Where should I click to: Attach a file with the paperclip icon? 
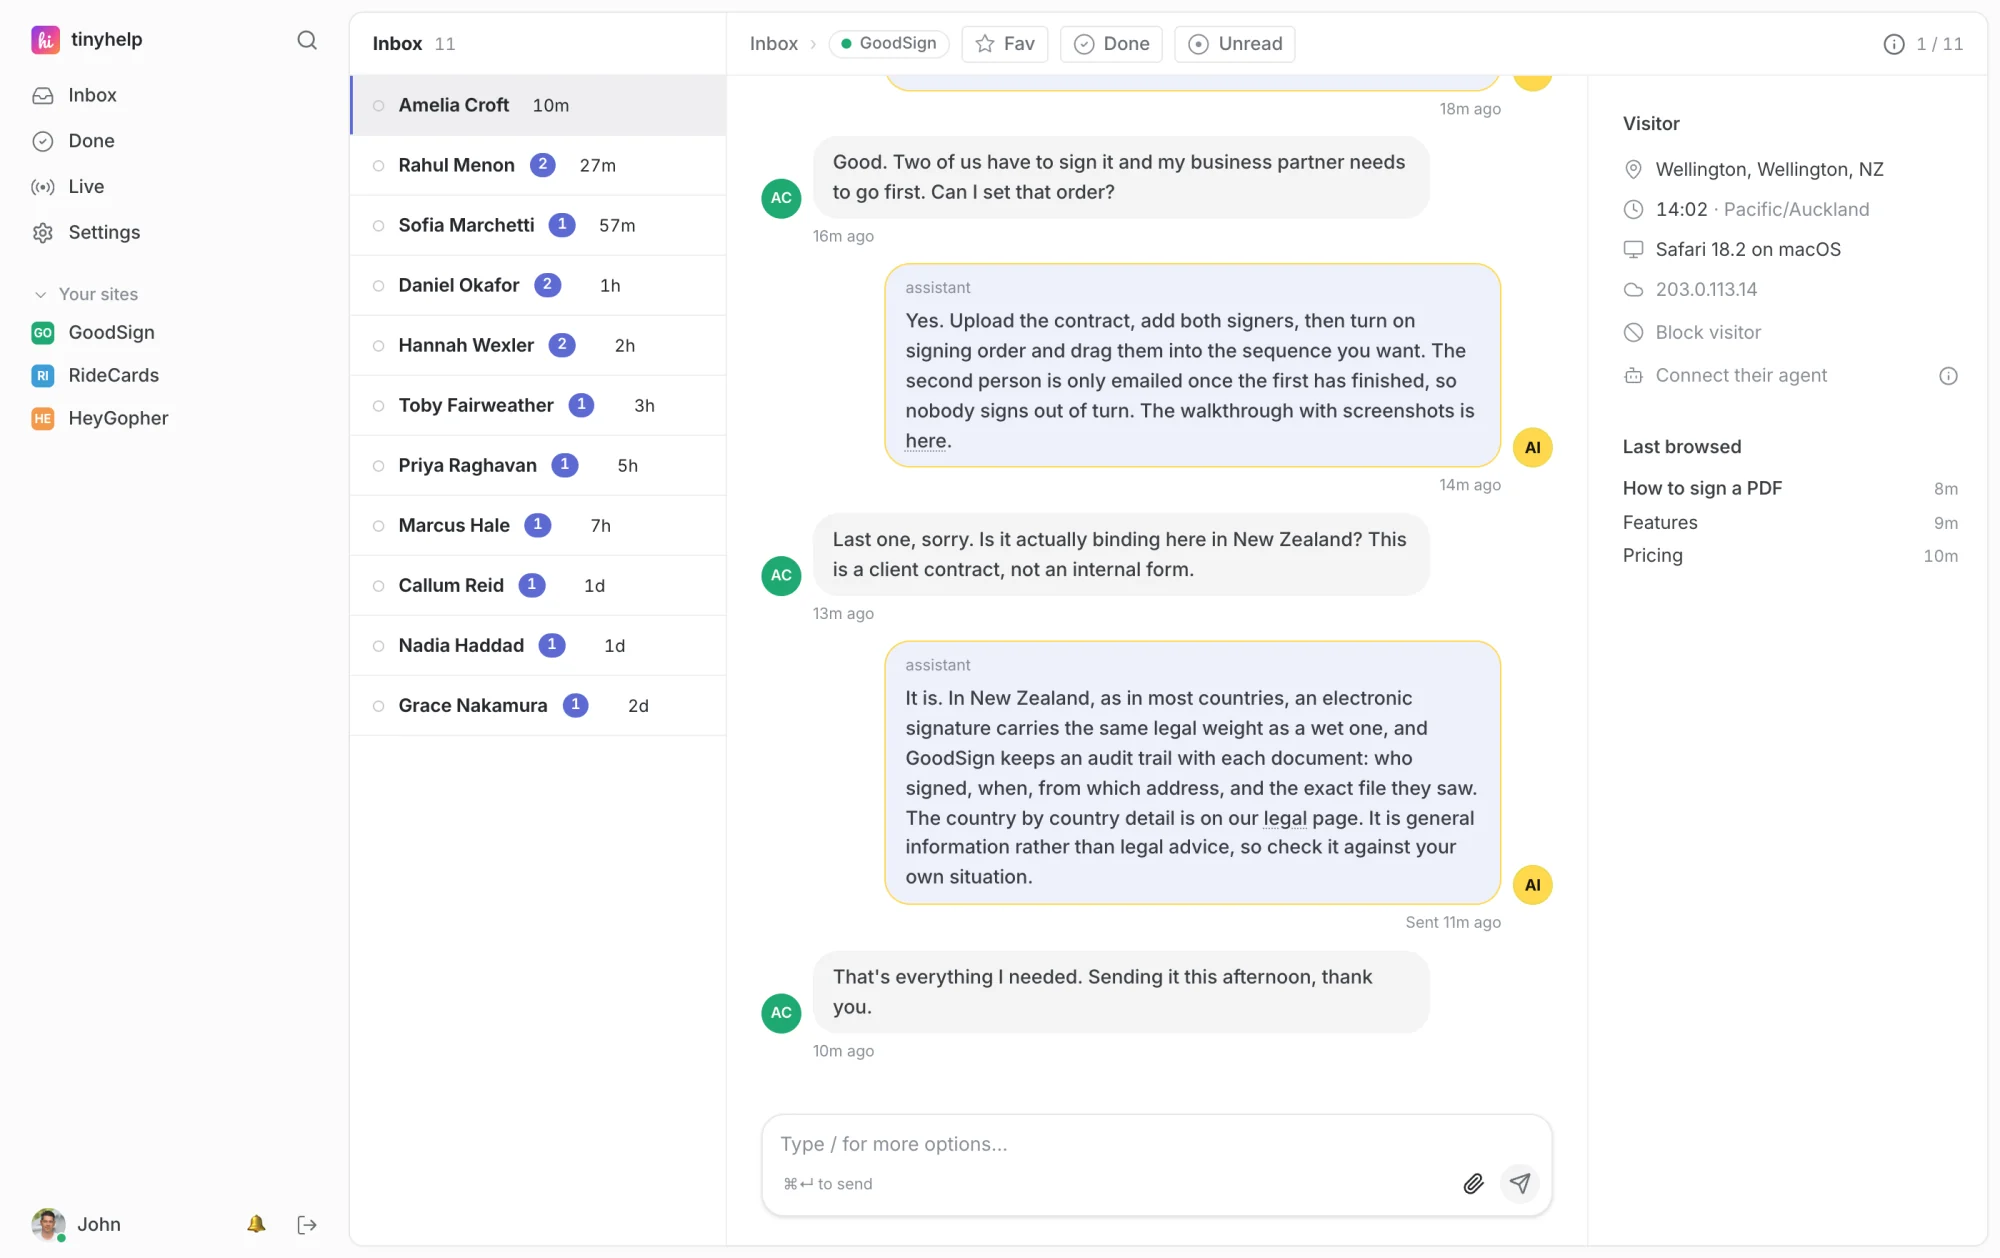pos(1473,1183)
